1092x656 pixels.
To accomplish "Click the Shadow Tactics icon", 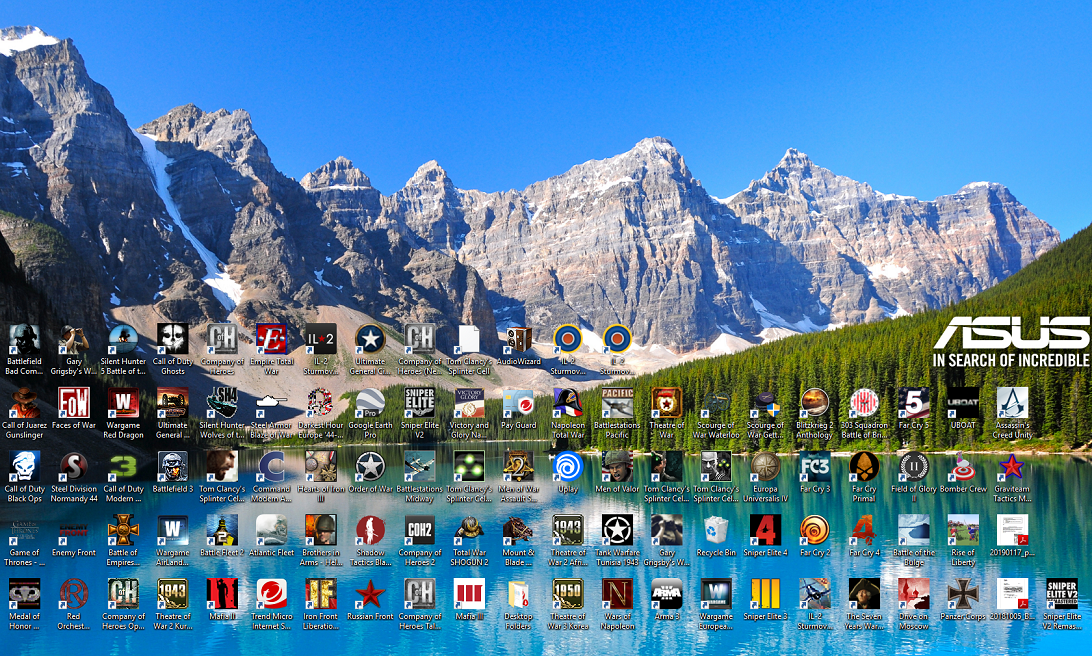I will 370,531.
